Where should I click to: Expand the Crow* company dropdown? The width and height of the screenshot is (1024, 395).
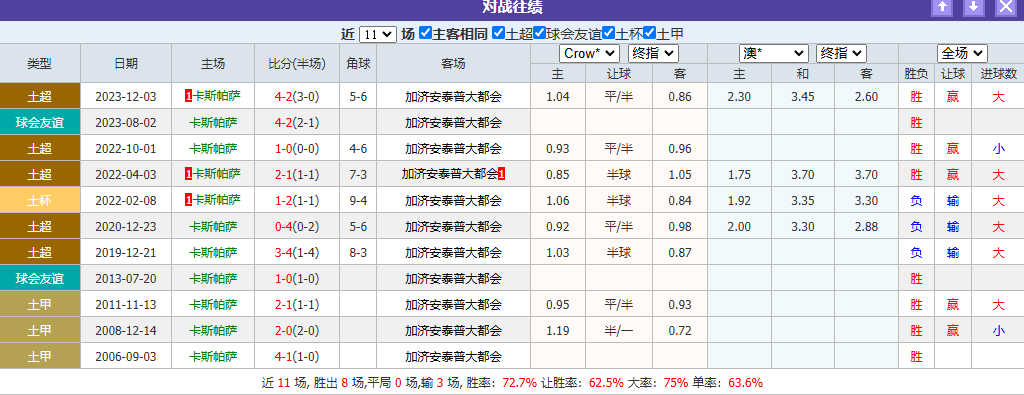point(589,54)
